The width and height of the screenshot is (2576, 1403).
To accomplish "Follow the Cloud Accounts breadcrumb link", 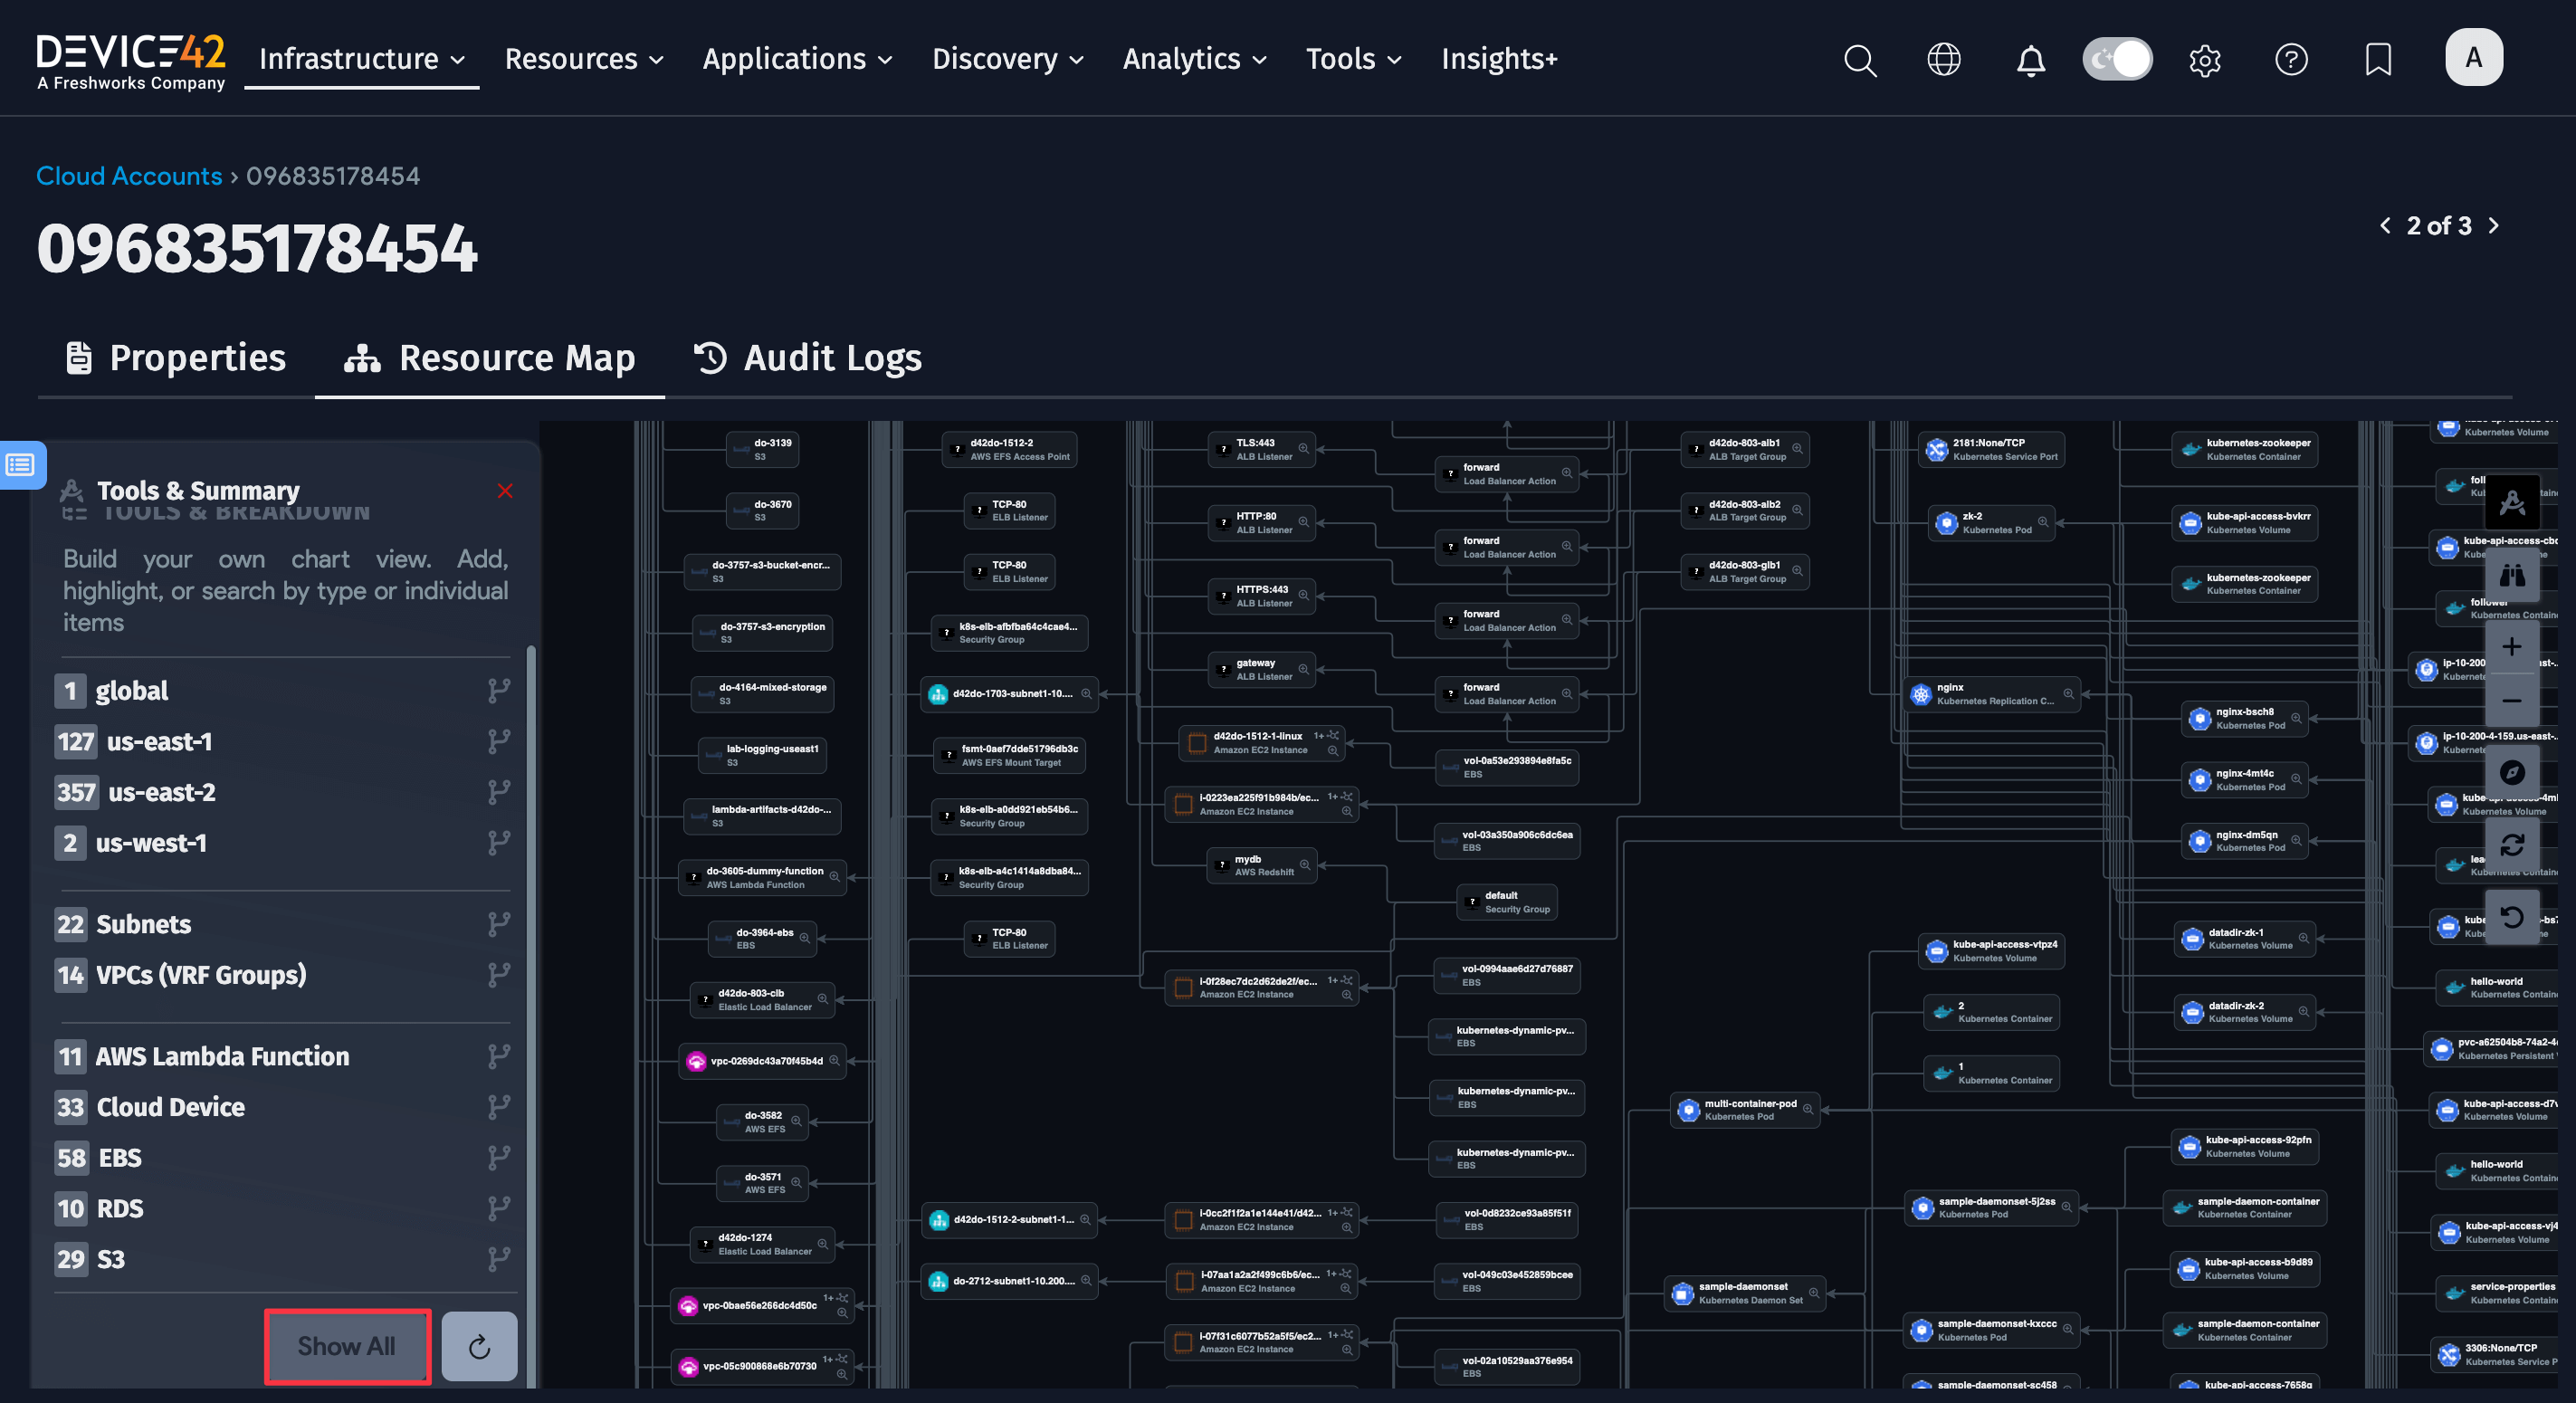I will click(x=129, y=176).
